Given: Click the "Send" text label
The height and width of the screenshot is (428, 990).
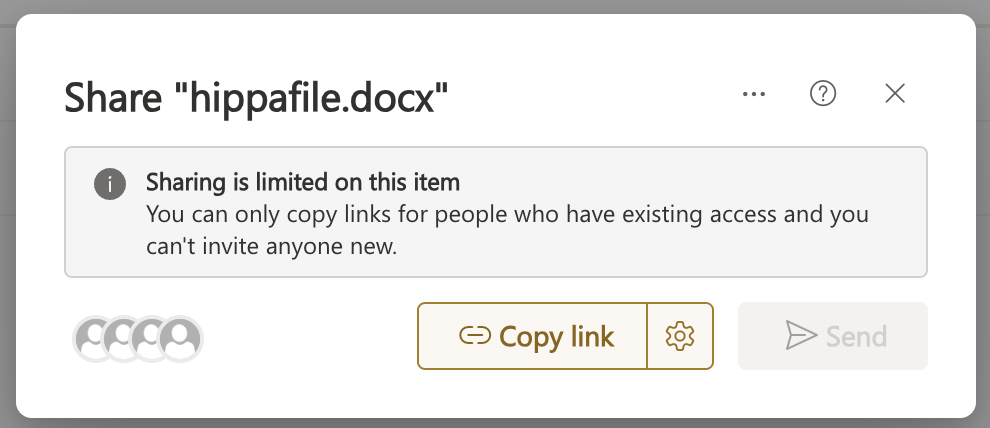Looking at the screenshot, I should click(857, 336).
